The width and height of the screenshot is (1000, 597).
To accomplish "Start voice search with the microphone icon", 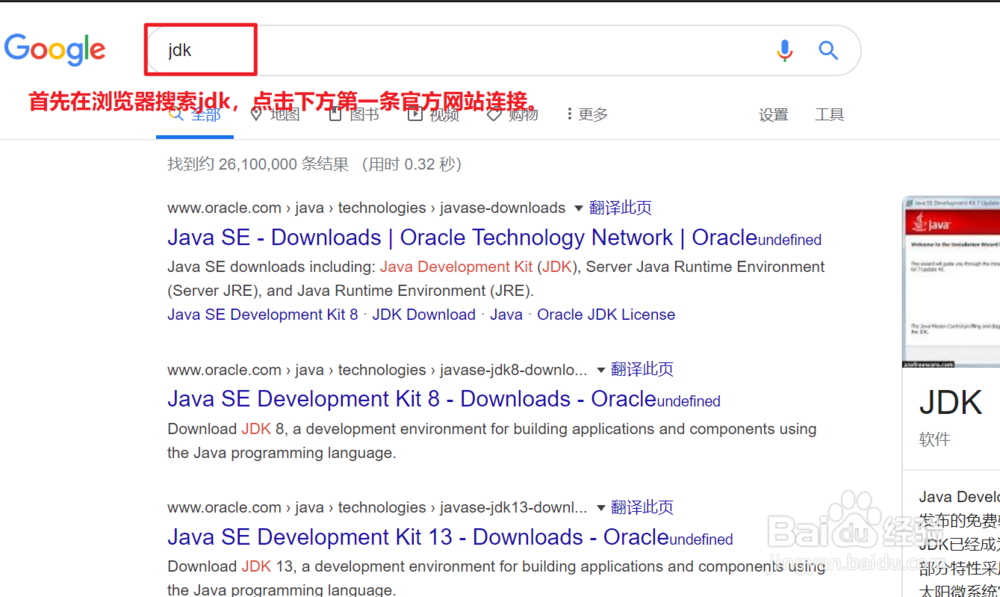I will point(784,50).
